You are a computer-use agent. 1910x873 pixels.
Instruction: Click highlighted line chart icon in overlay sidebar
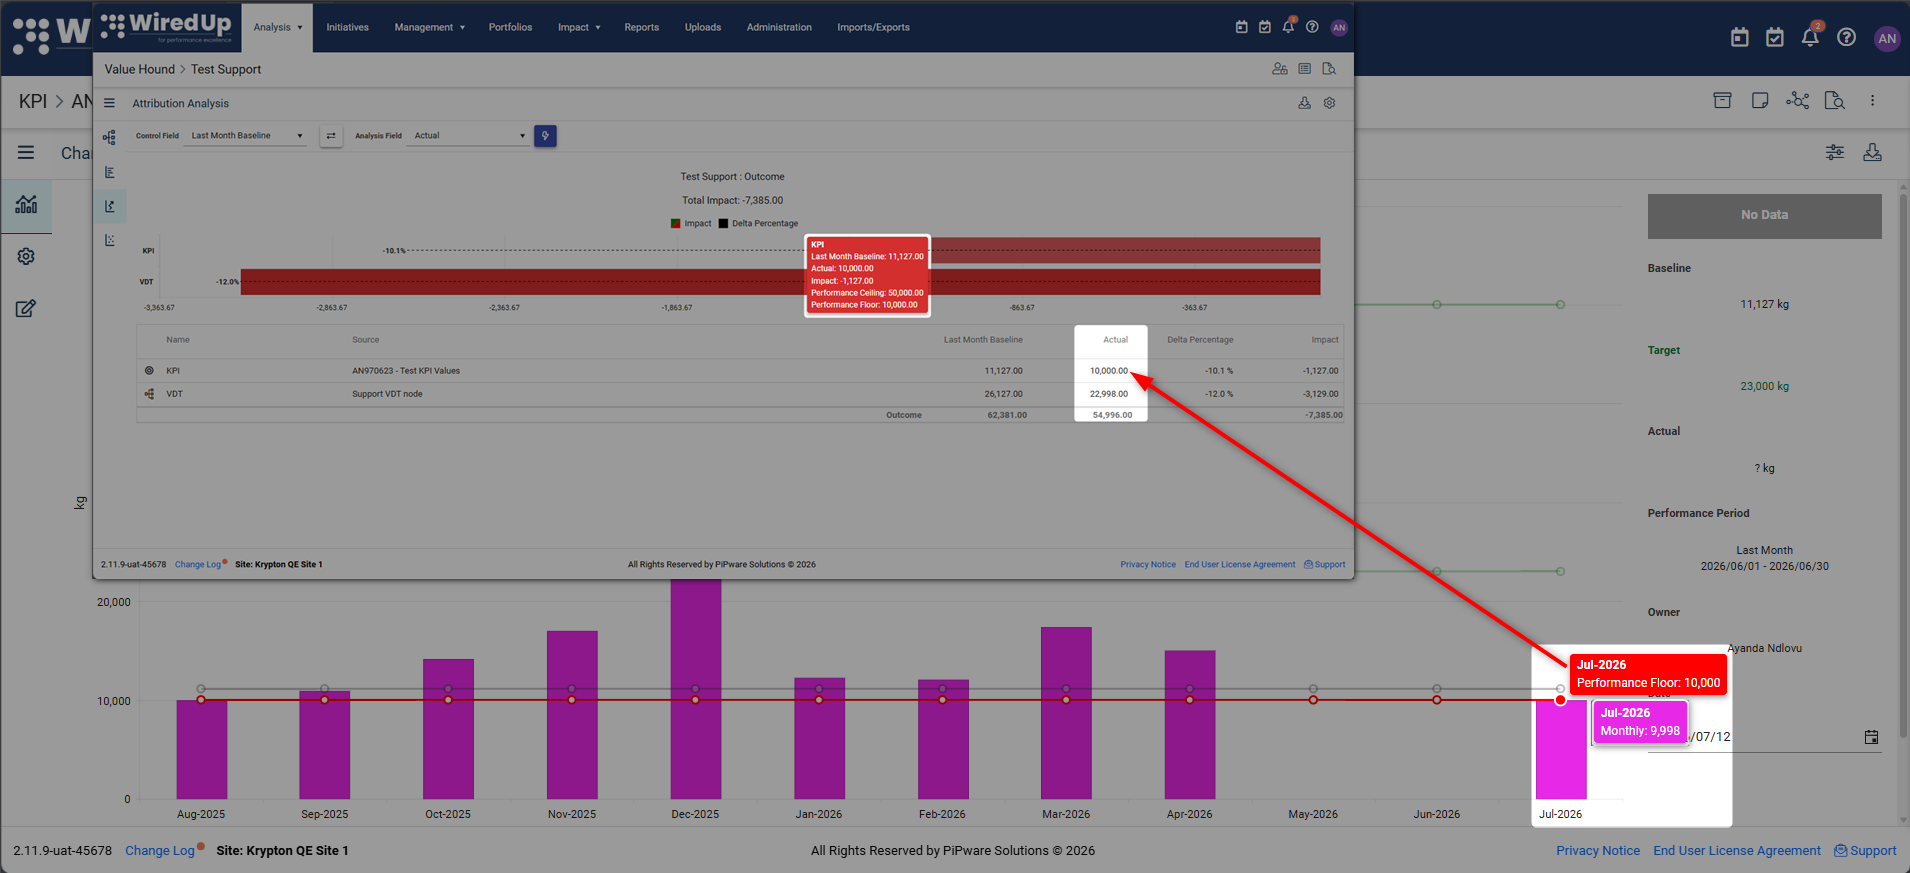[x=110, y=206]
